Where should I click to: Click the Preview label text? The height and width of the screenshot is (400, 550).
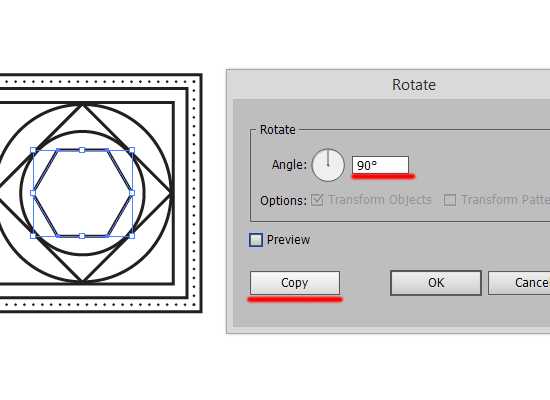[x=288, y=240]
